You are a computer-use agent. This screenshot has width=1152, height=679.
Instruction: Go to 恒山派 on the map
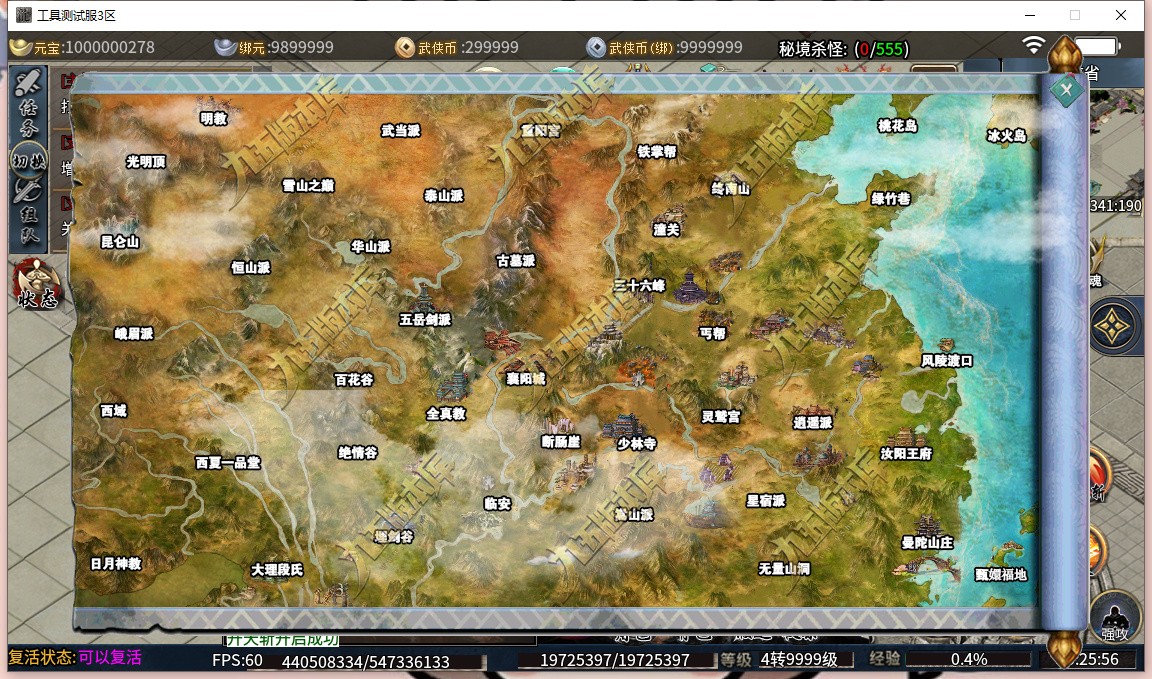point(251,268)
